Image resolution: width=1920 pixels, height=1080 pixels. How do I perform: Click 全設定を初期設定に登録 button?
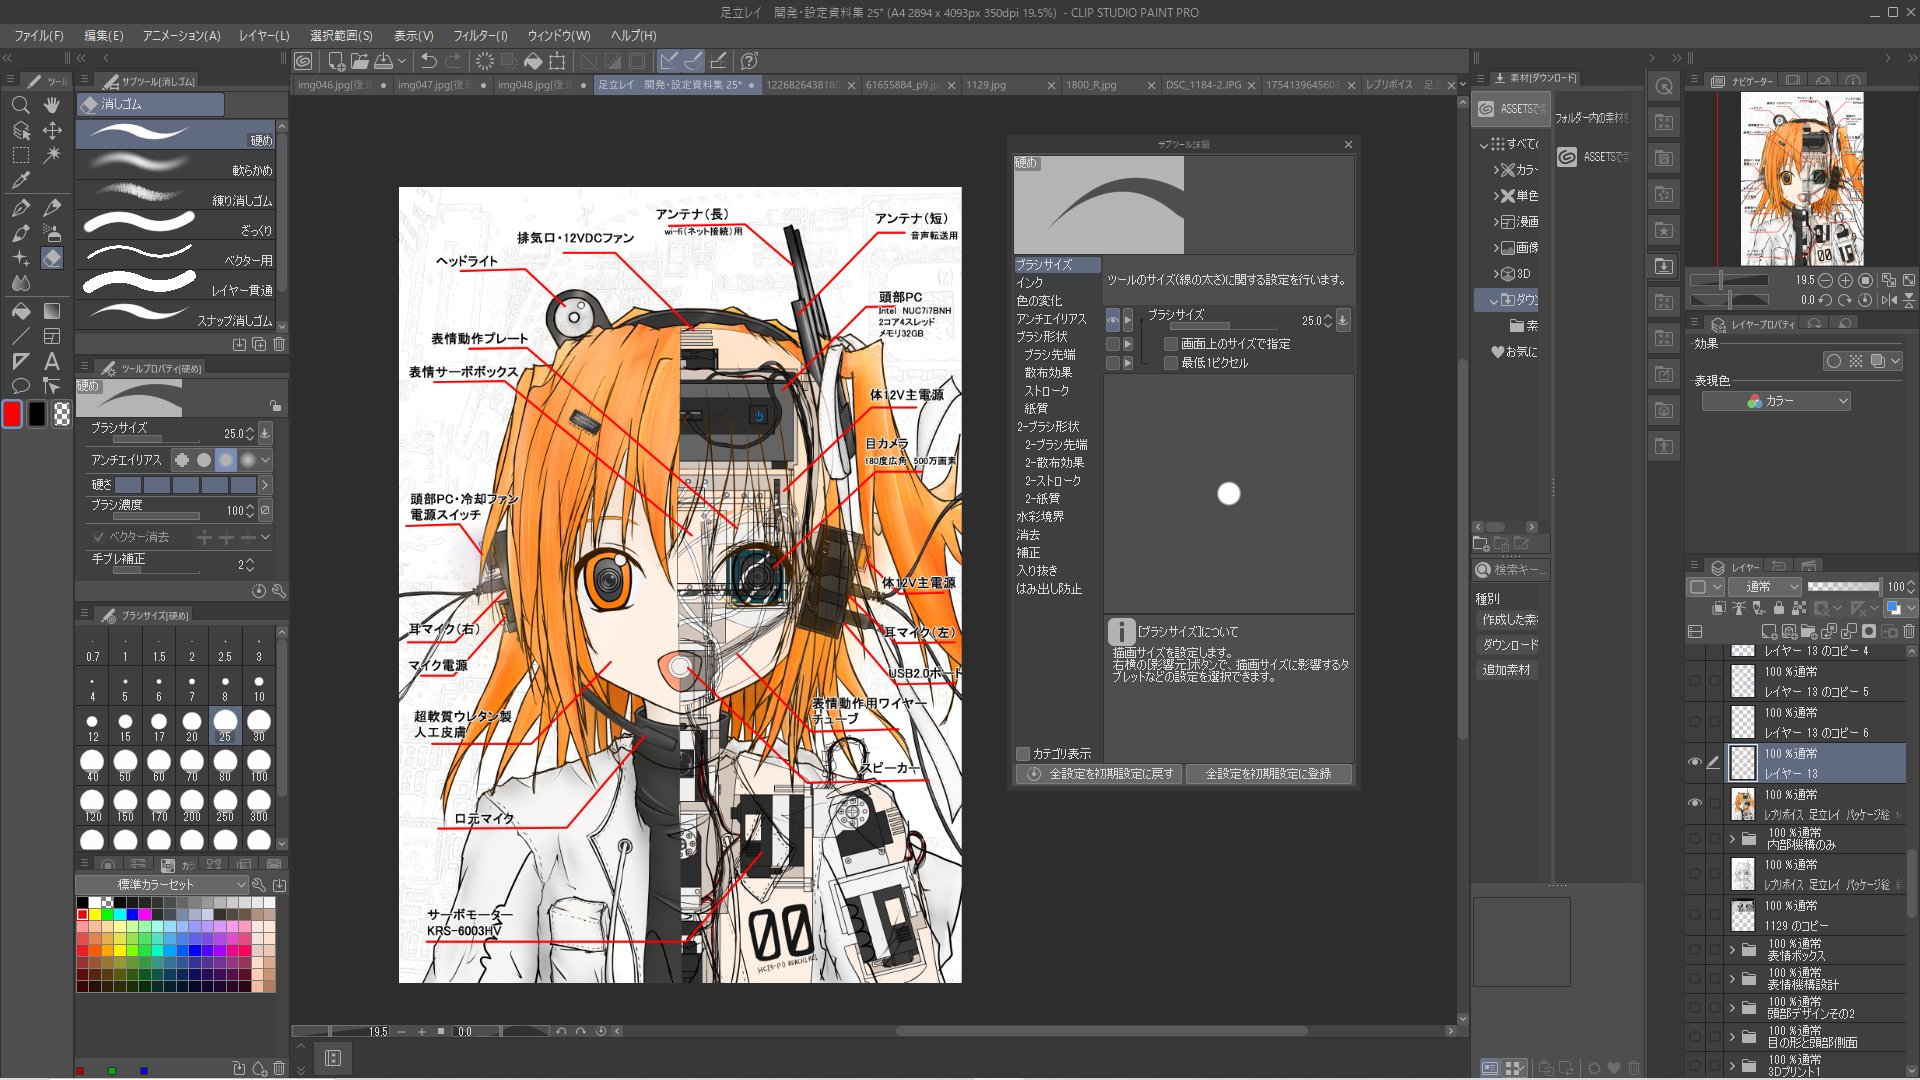(x=1268, y=774)
